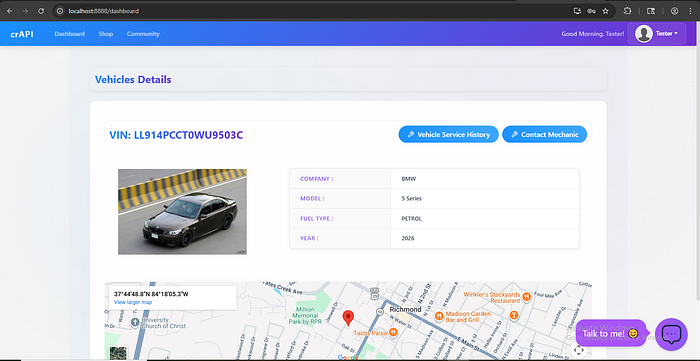Go back with the browser back arrow

(x=9, y=11)
